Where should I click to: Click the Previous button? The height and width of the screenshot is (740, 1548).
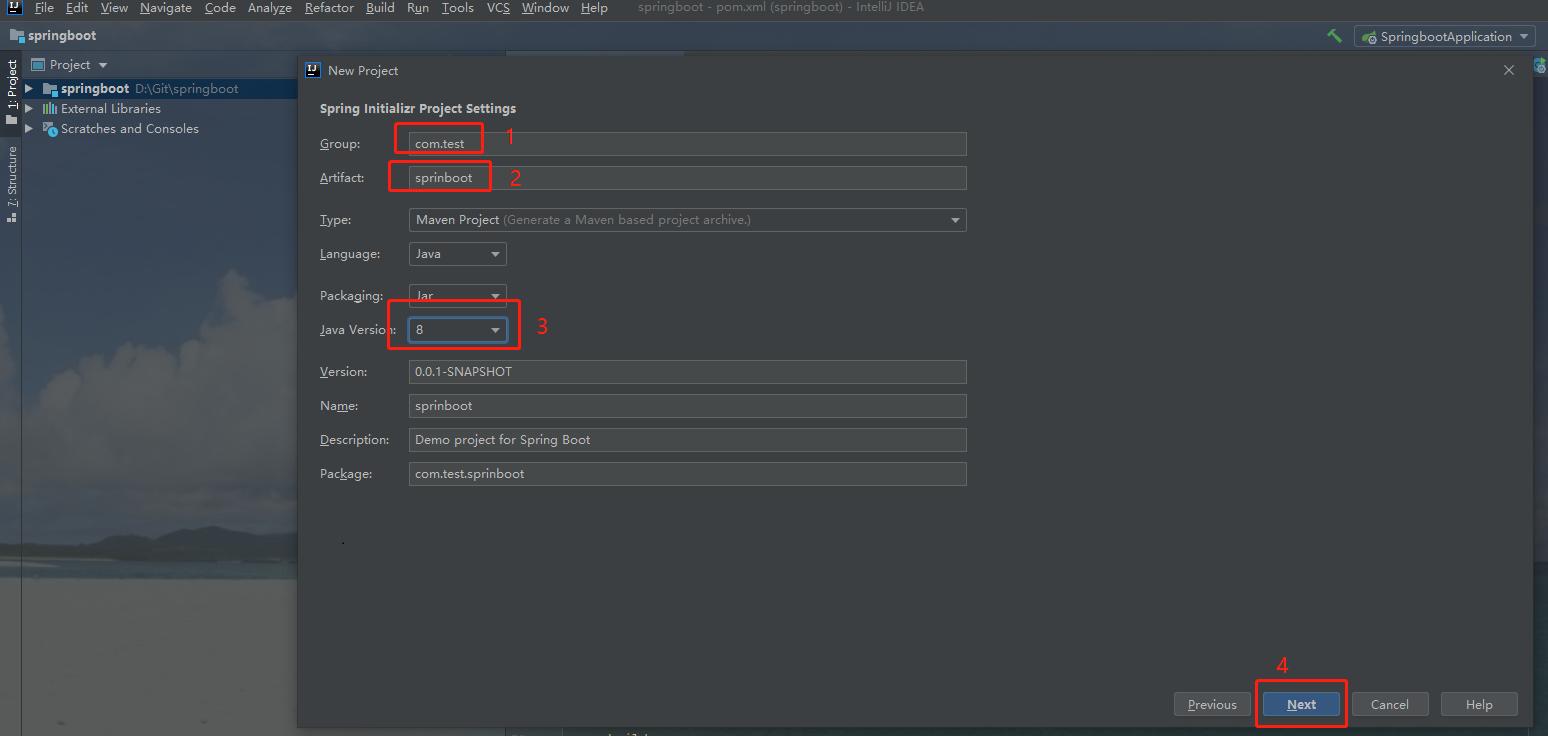click(x=1212, y=705)
